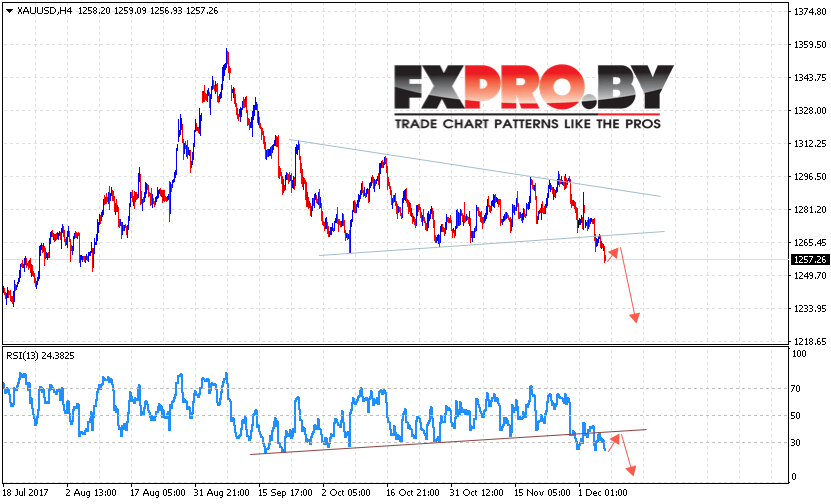Click the 1296.50 price axis value
Viewport: 831px width, 504px height.
click(810, 176)
